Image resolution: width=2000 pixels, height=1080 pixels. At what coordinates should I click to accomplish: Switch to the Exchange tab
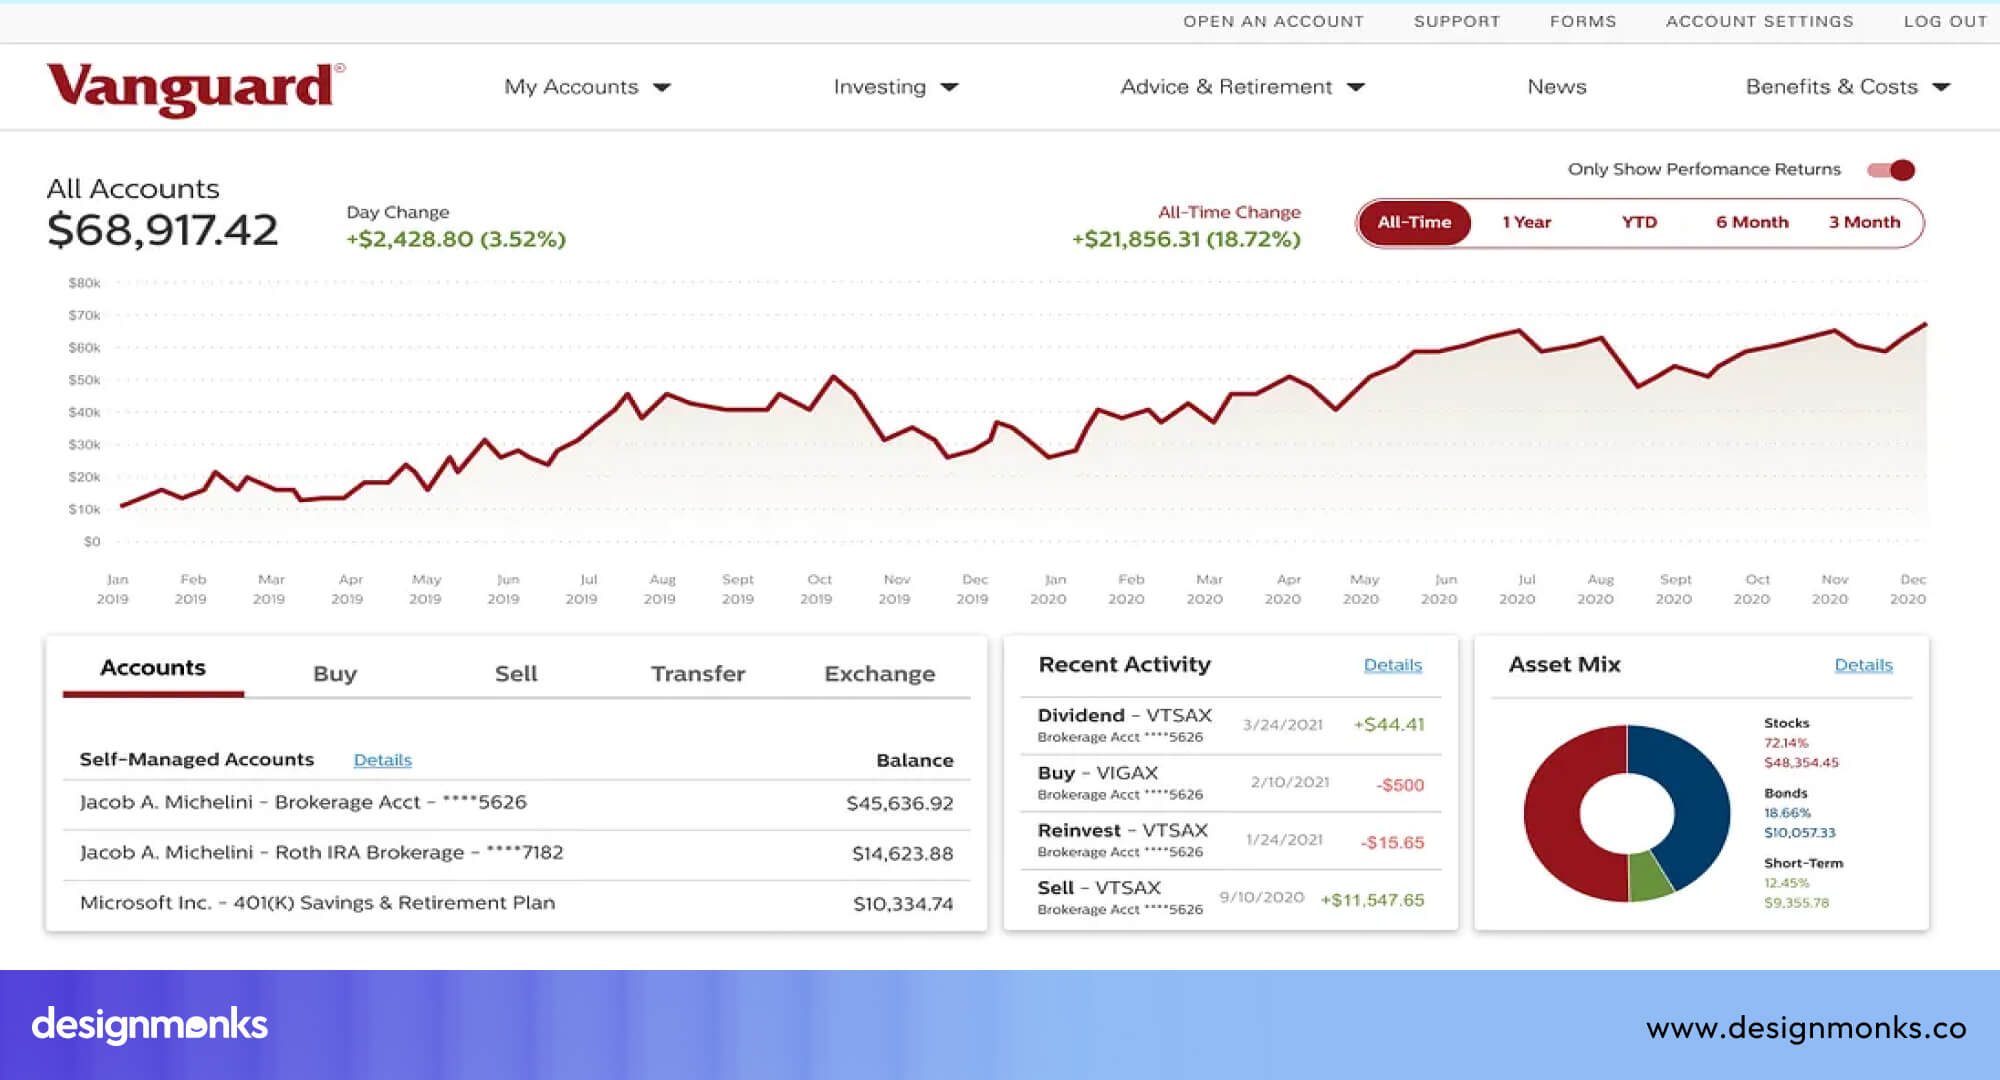(x=879, y=673)
